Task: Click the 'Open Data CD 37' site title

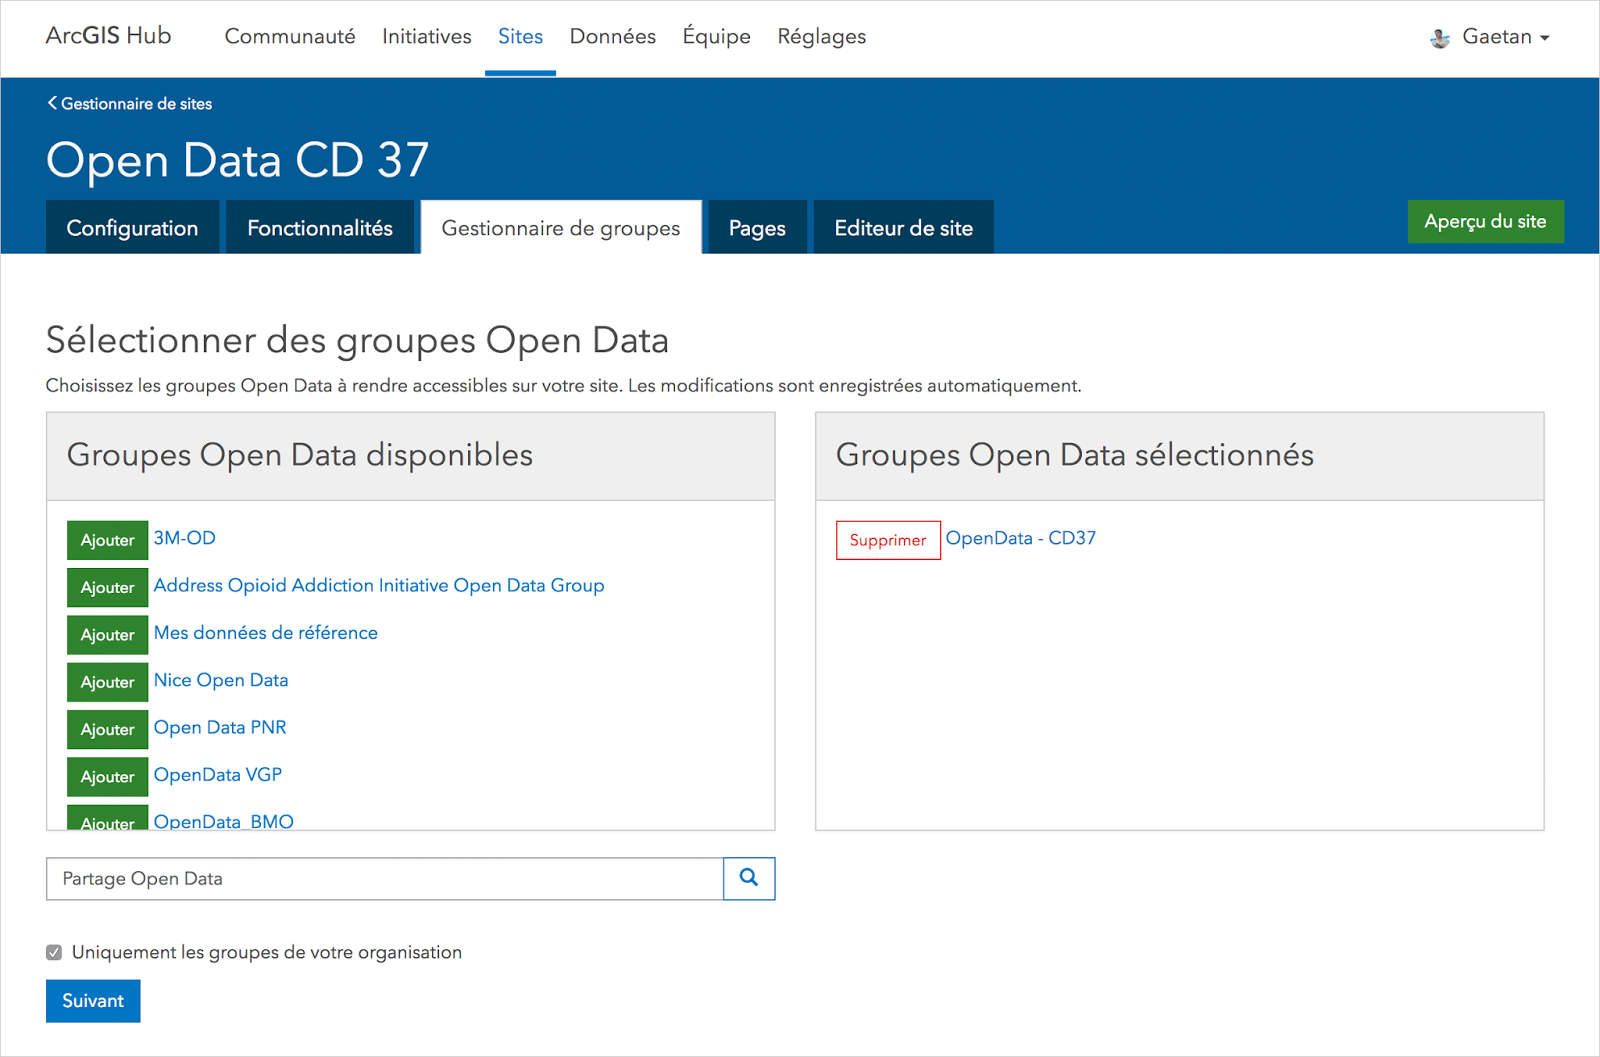Action: tap(238, 160)
